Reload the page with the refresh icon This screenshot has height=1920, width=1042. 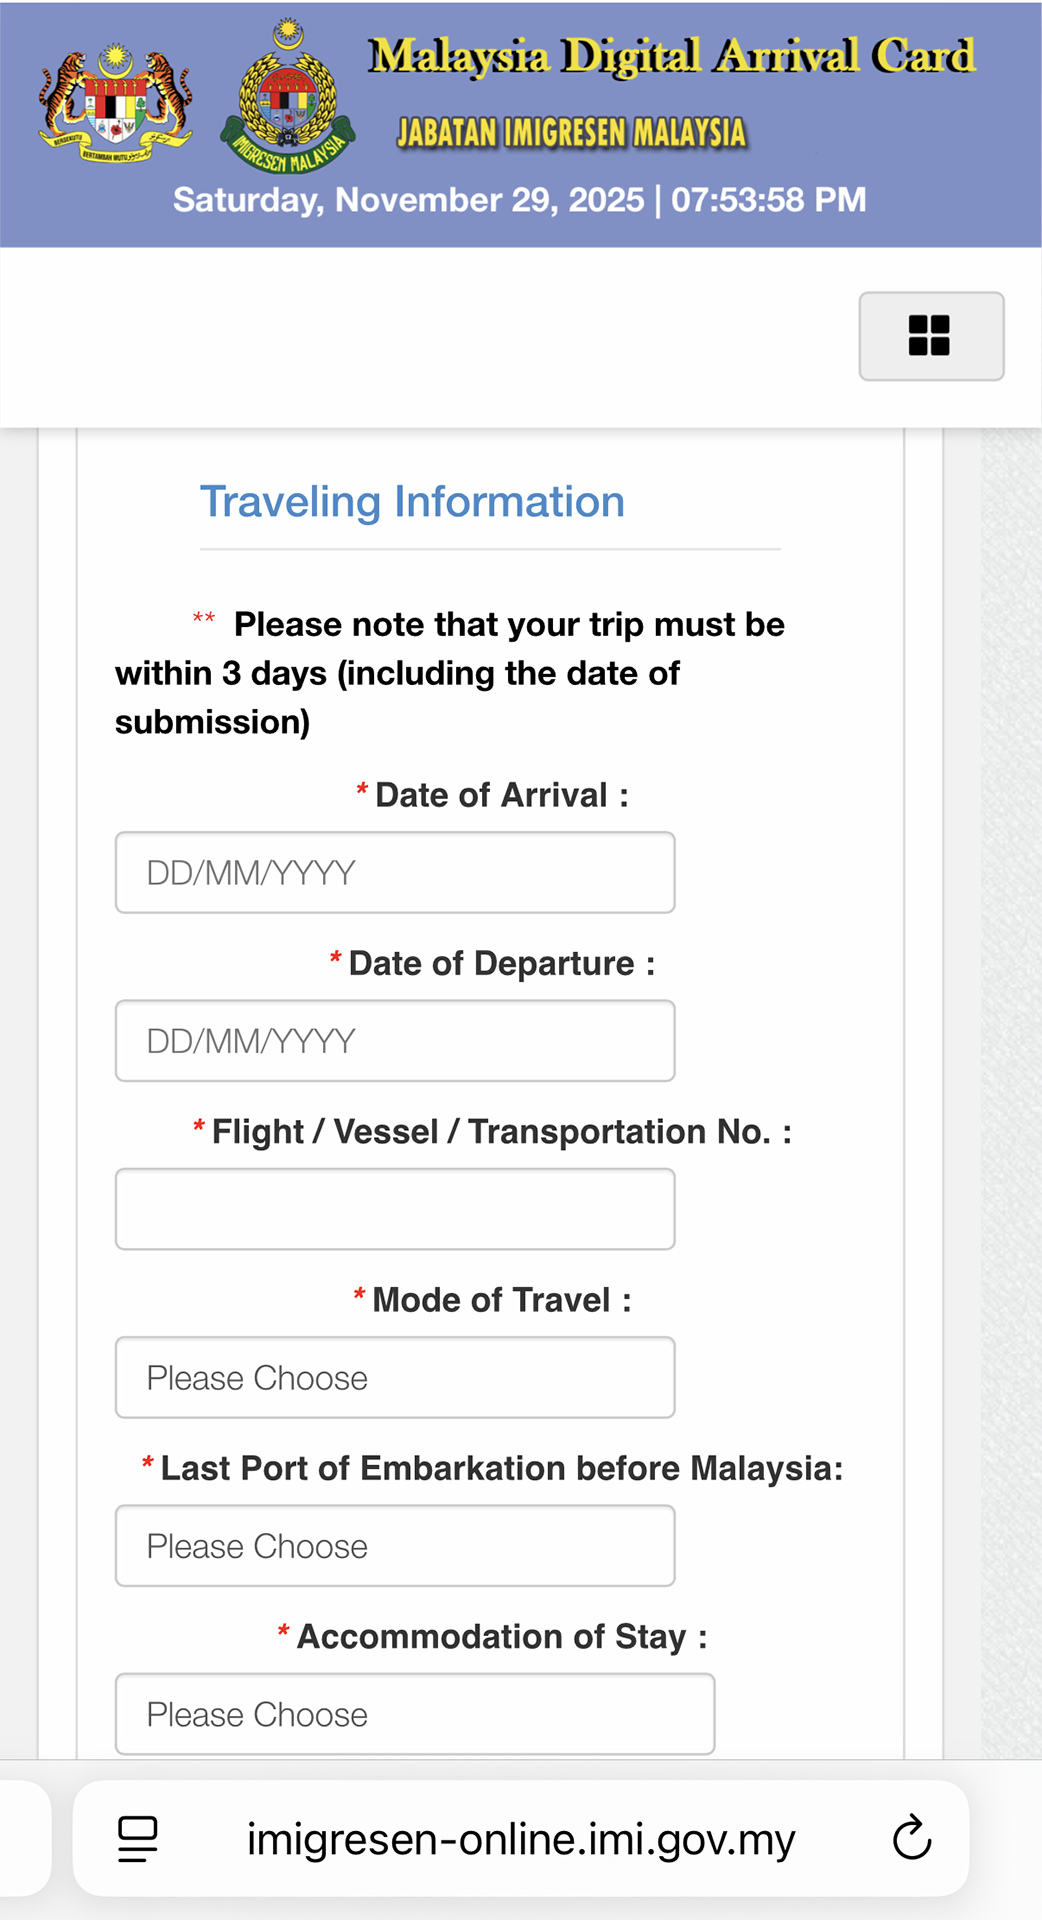pos(911,1838)
